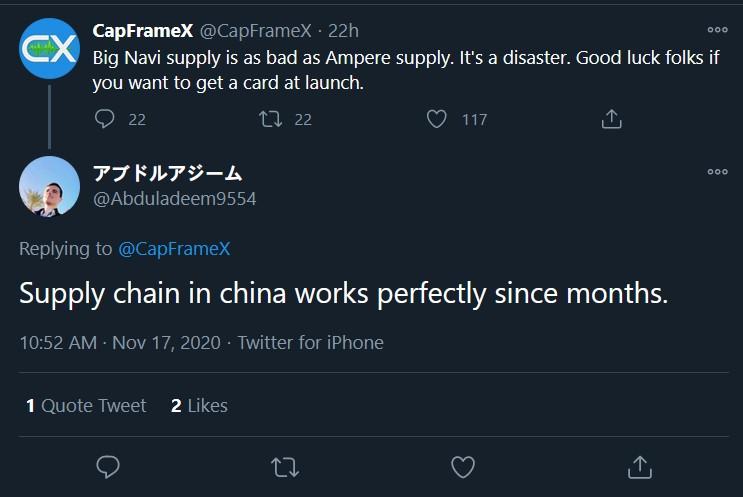
Task: View the 2 Likes list
Action: [199, 405]
